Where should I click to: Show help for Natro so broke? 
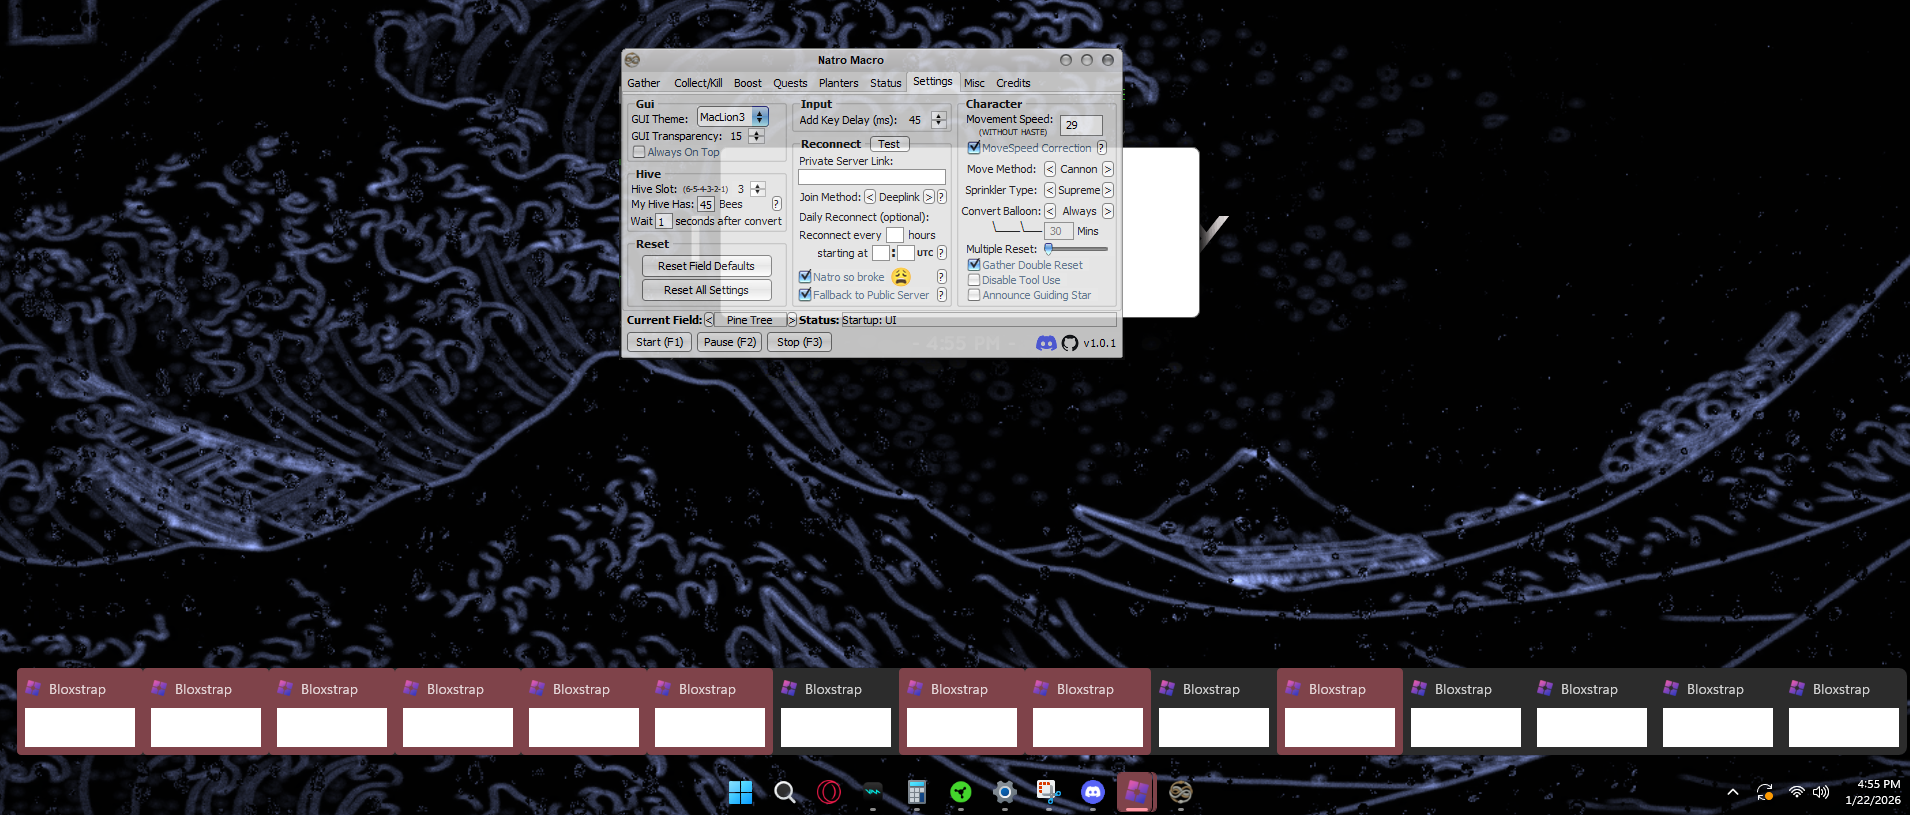pyautogui.click(x=942, y=277)
